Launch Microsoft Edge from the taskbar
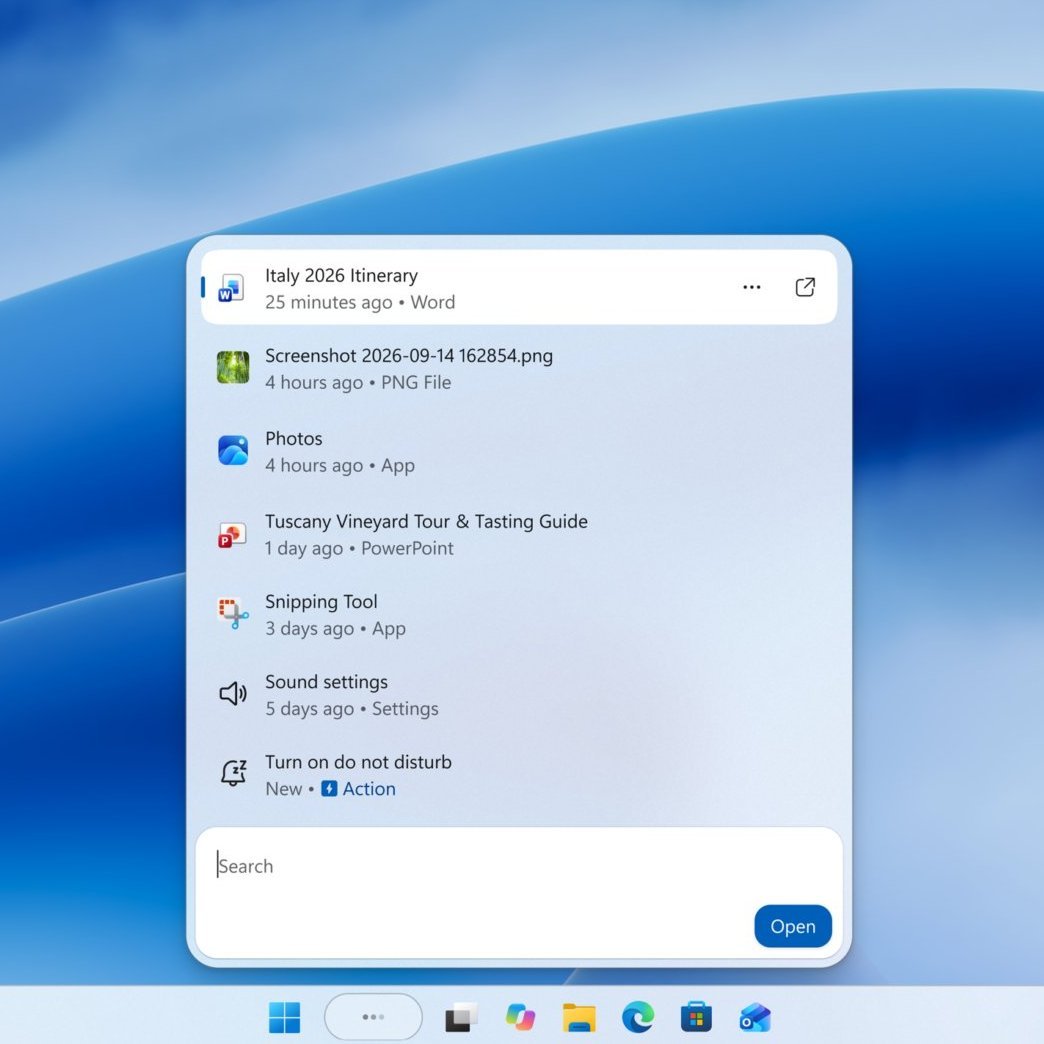The image size is (1044, 1044). (637, 1017)
